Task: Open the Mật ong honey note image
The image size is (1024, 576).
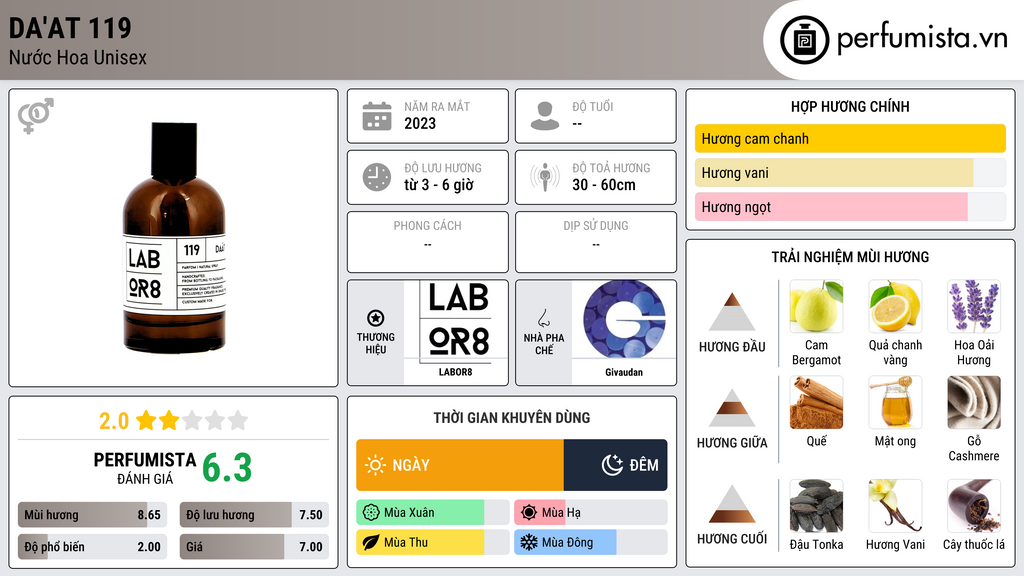Action: click(895, 402)
